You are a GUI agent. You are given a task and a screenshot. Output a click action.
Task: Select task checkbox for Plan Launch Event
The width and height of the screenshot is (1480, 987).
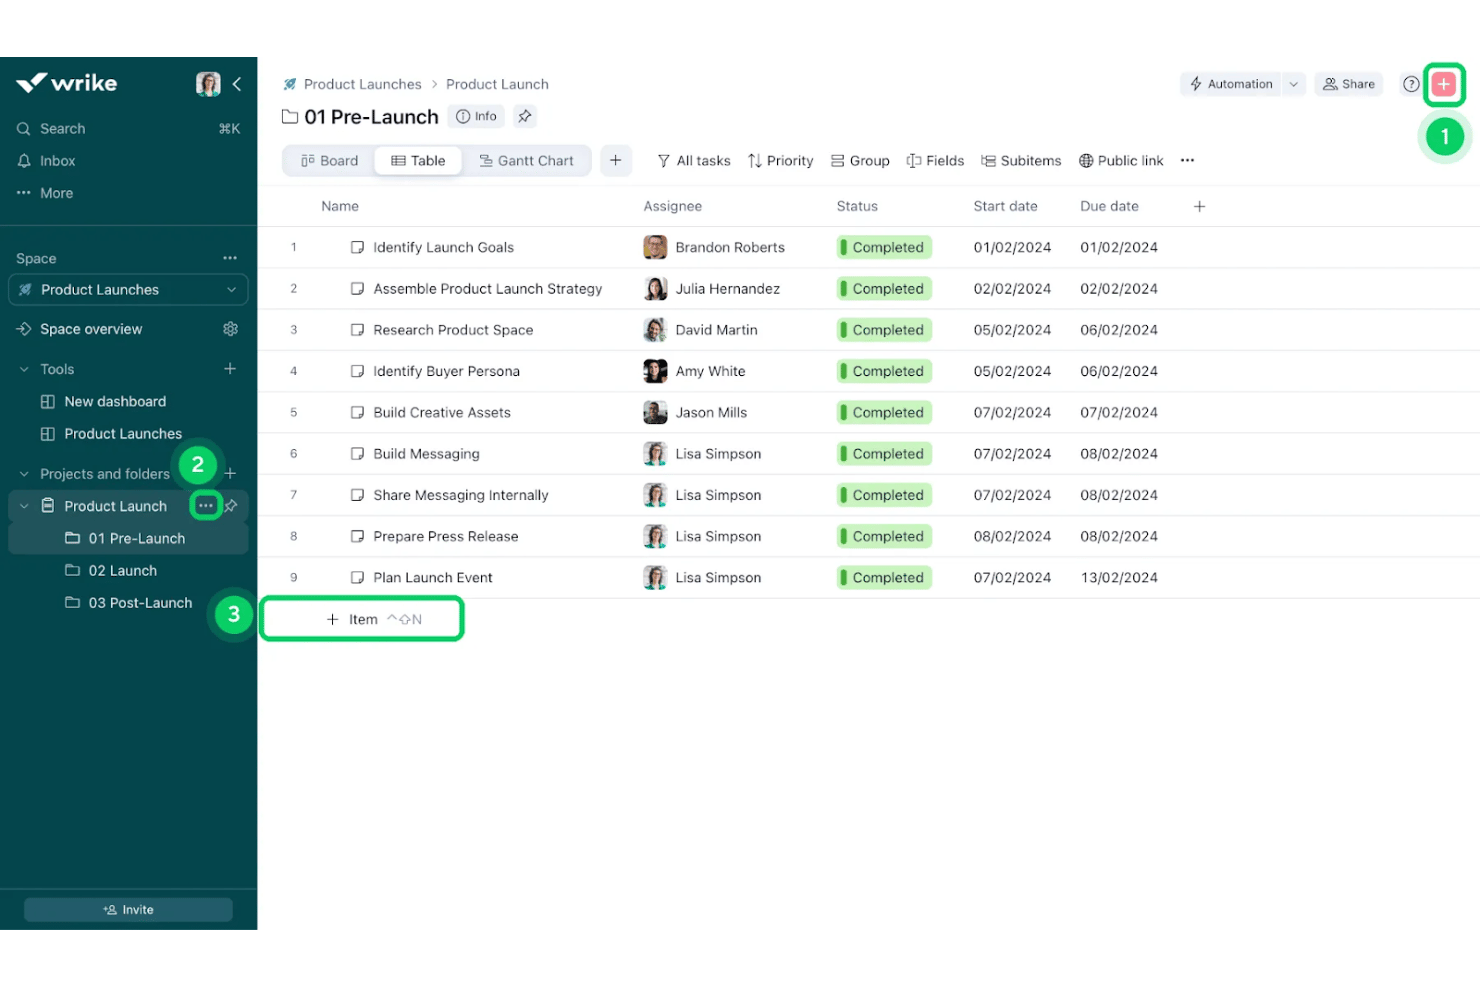[x=357, y=577]
